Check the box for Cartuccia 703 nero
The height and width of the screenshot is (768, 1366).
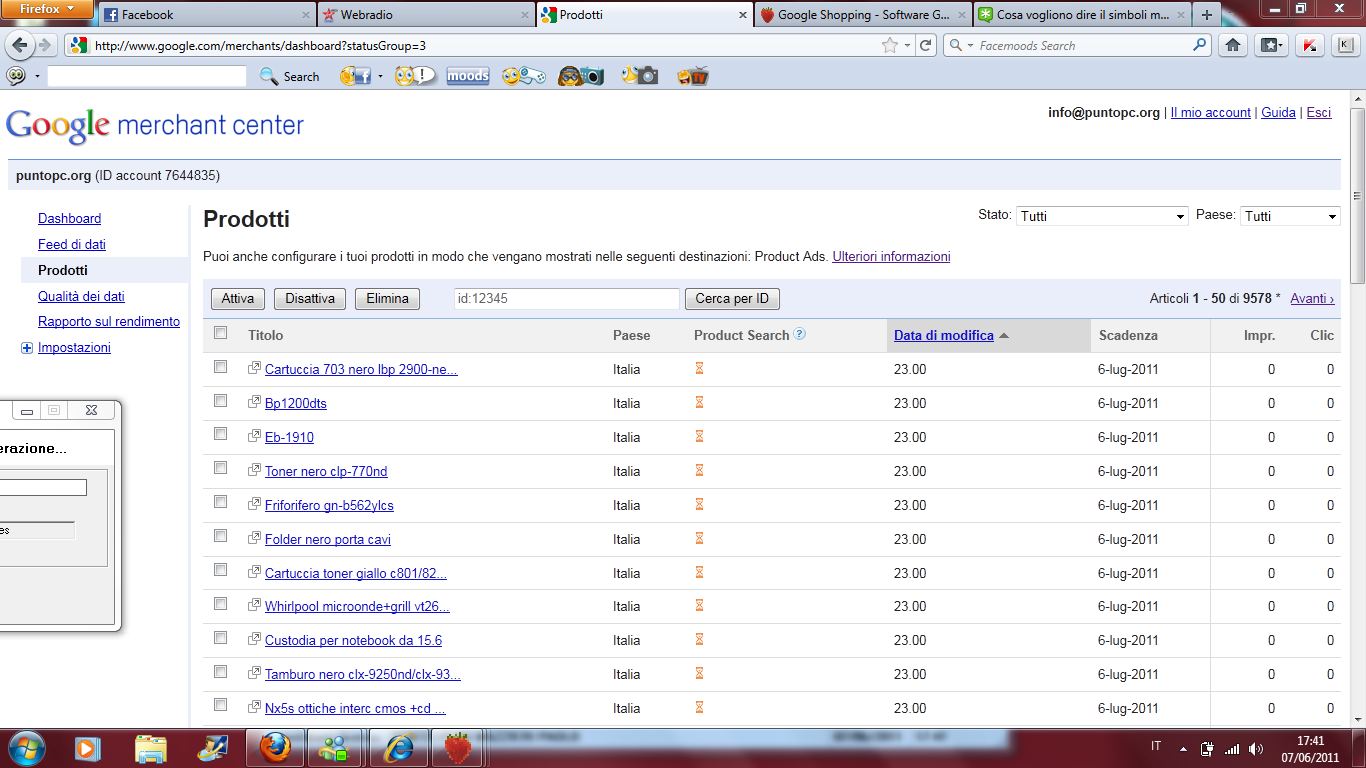tap(220, 367)
